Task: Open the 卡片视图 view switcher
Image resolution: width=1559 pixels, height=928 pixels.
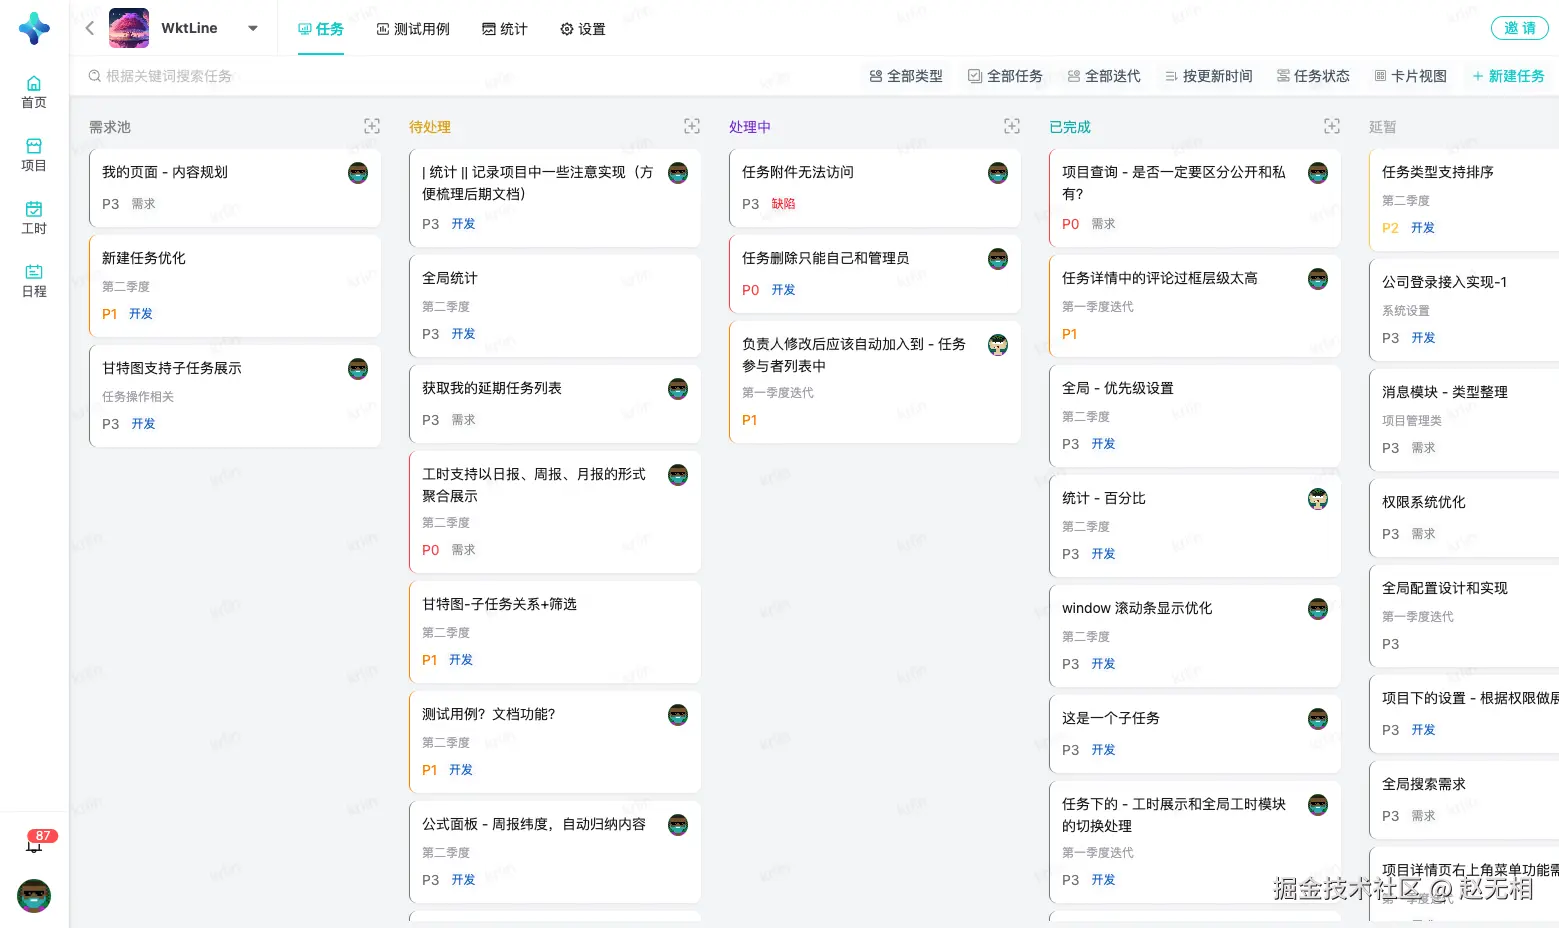Action: (1410, 76)
